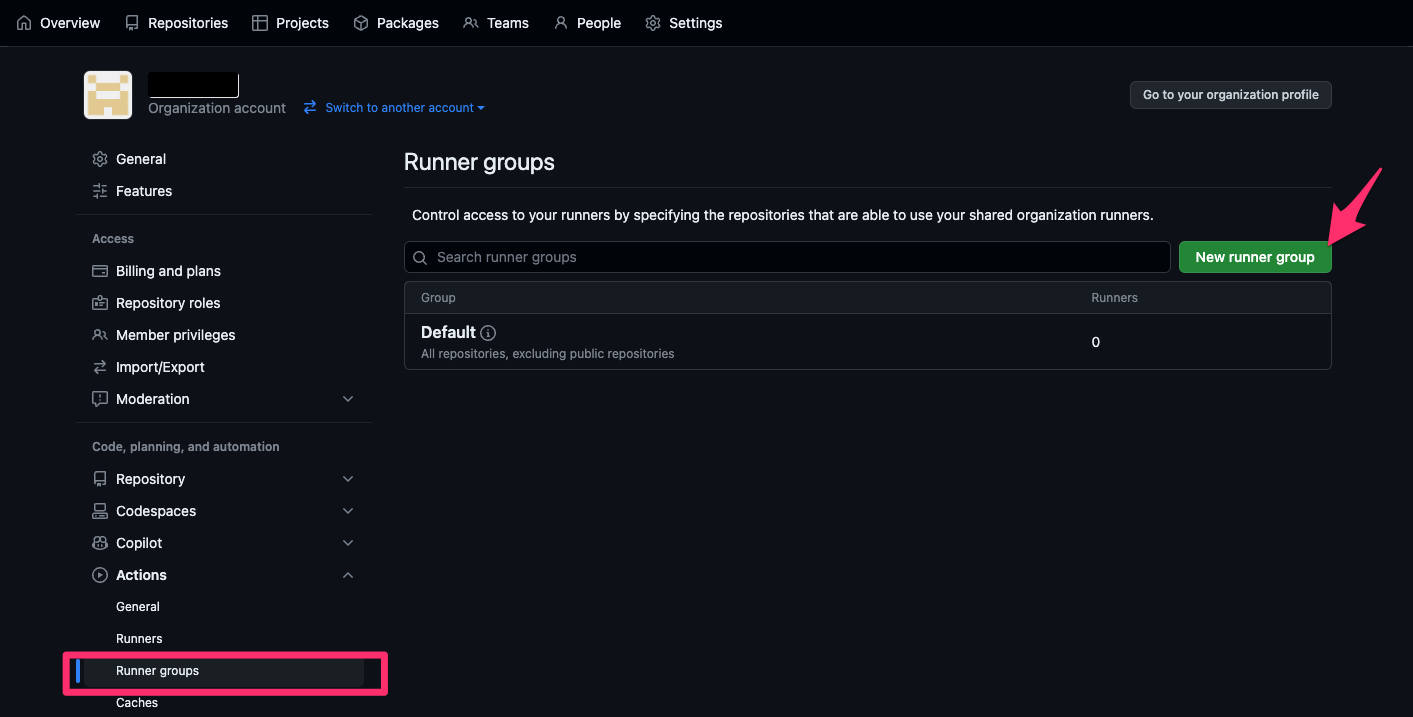
Task: Click the Repositories book icon in top nav
Action: [132, 23]
